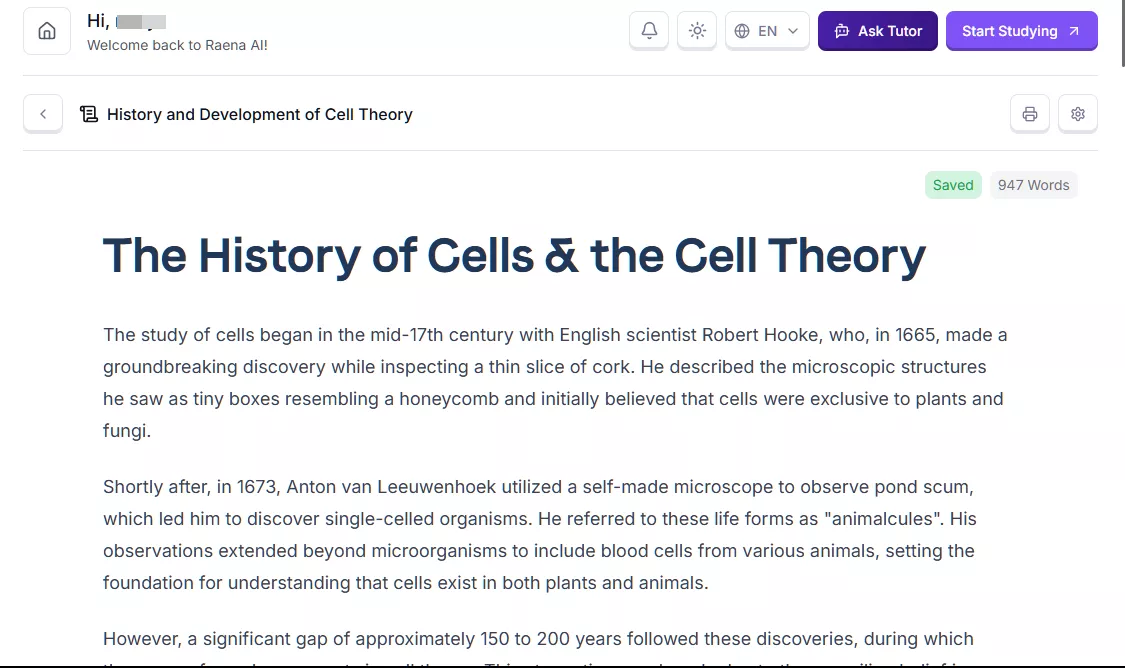1125x668 pixels.
Task: Click the Ask Tutor button
Action: (878, 31)
